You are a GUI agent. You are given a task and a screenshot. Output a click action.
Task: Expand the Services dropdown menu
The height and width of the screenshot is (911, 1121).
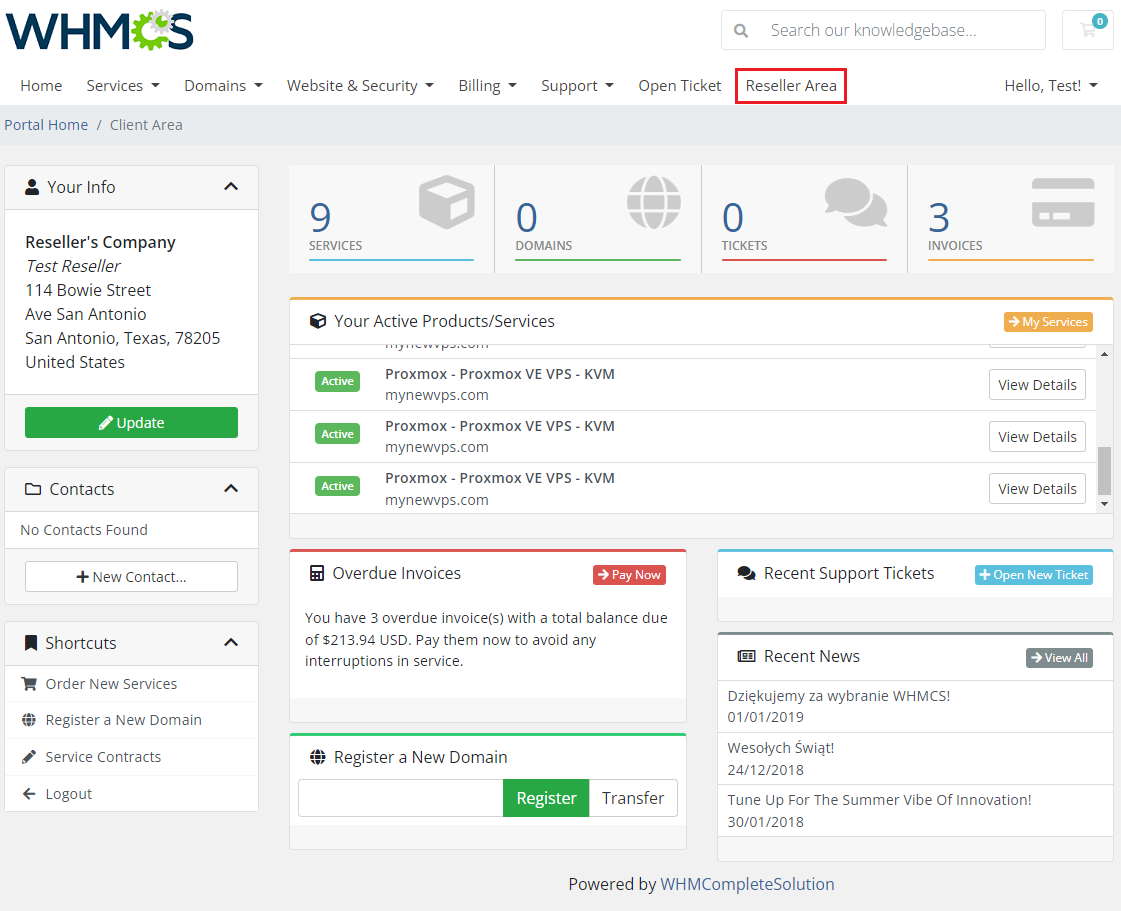(123, 86)
